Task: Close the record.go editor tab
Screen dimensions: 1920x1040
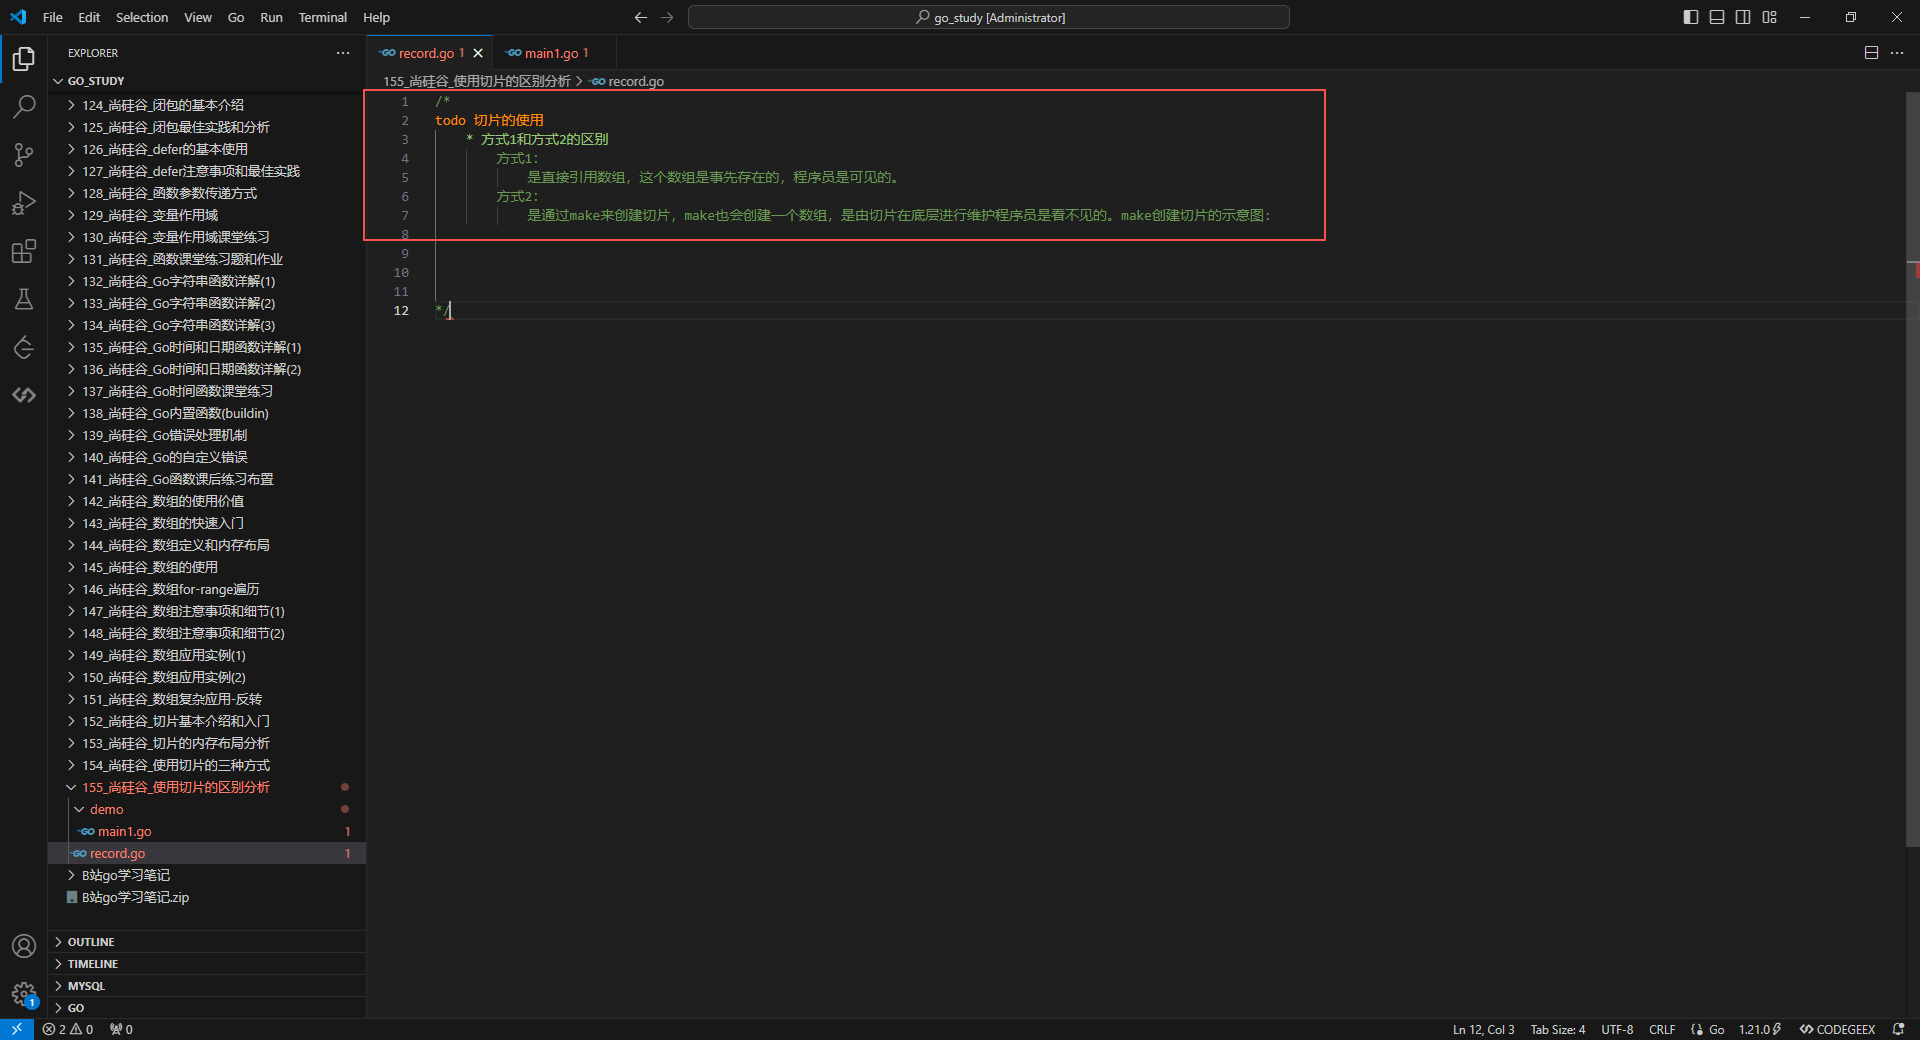Action: [x=478, y=53]
